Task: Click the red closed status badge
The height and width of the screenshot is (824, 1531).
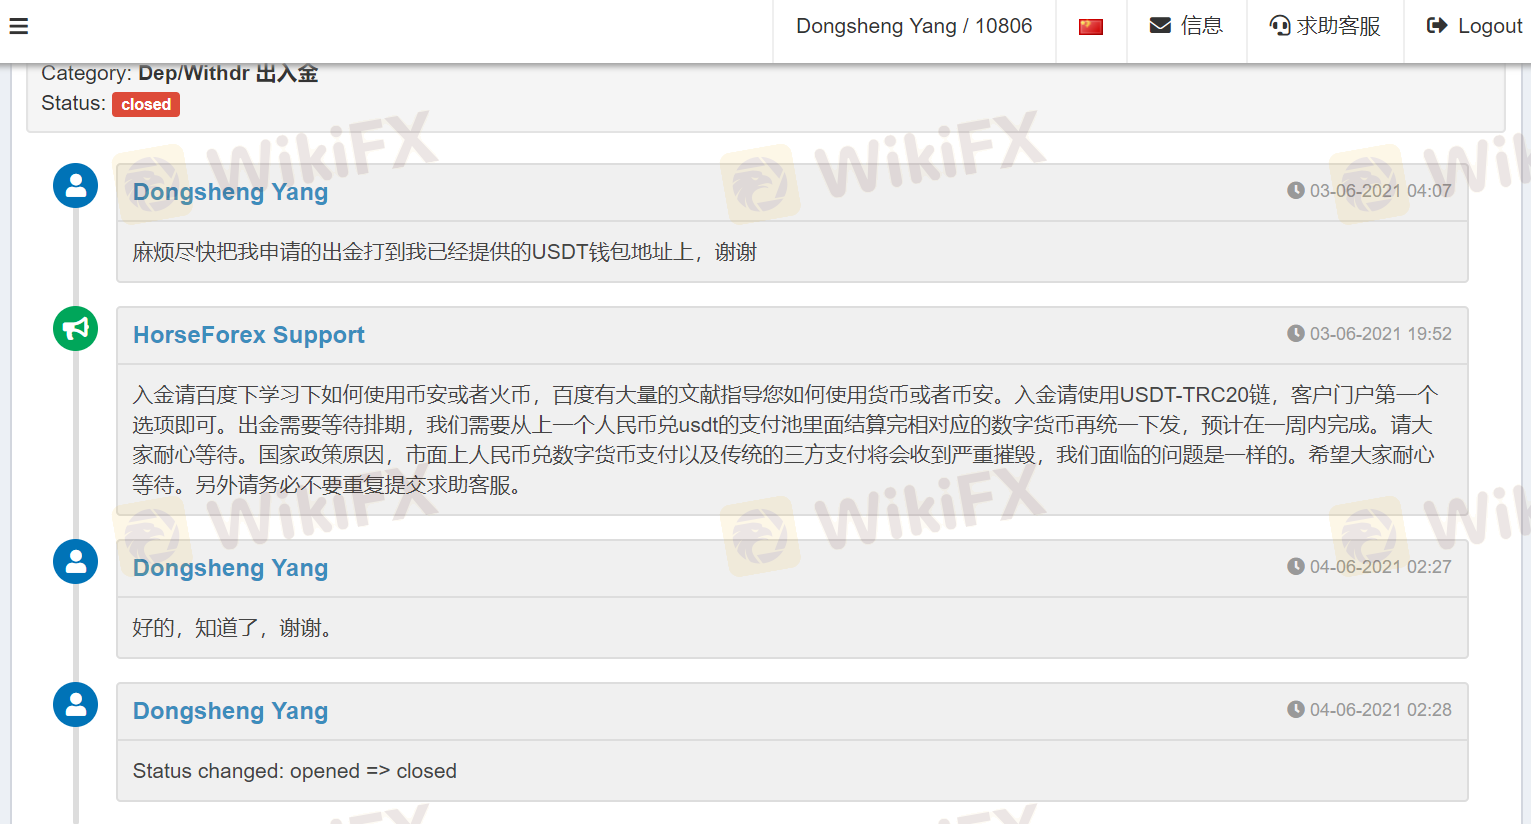Action: pos(146,104)
